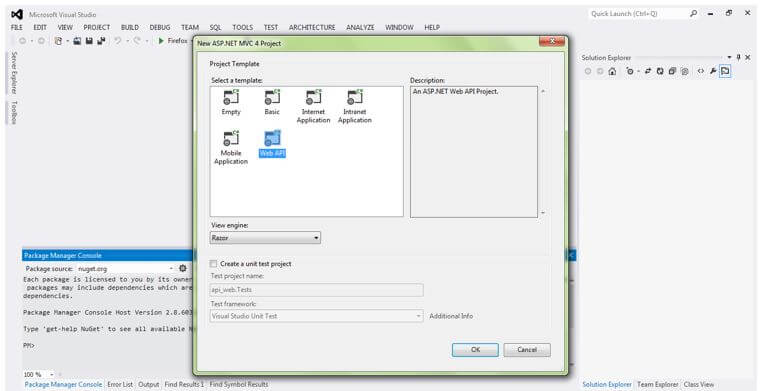Click Description scrollbar up arrow
This screenshot has height=391, width=770.
tap(543, 91)
